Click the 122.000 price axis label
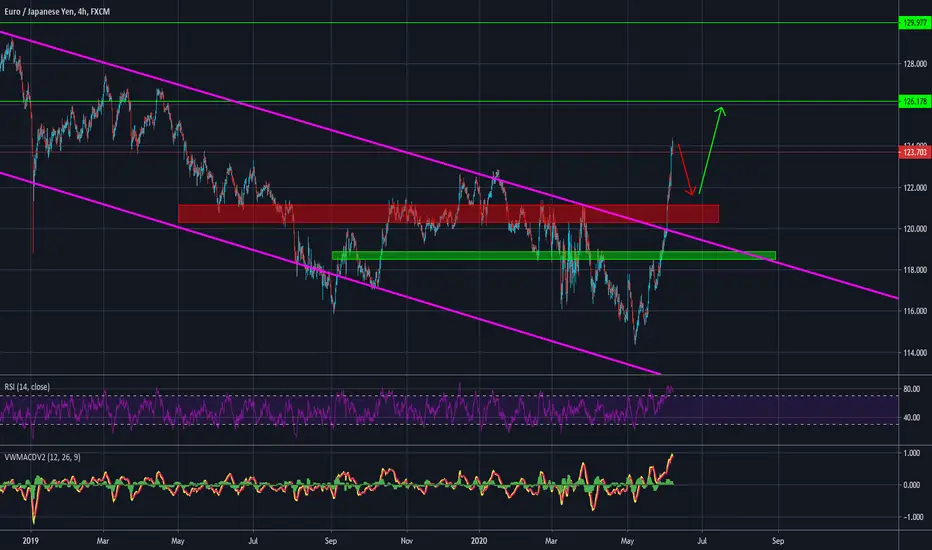 coord(915,188)
